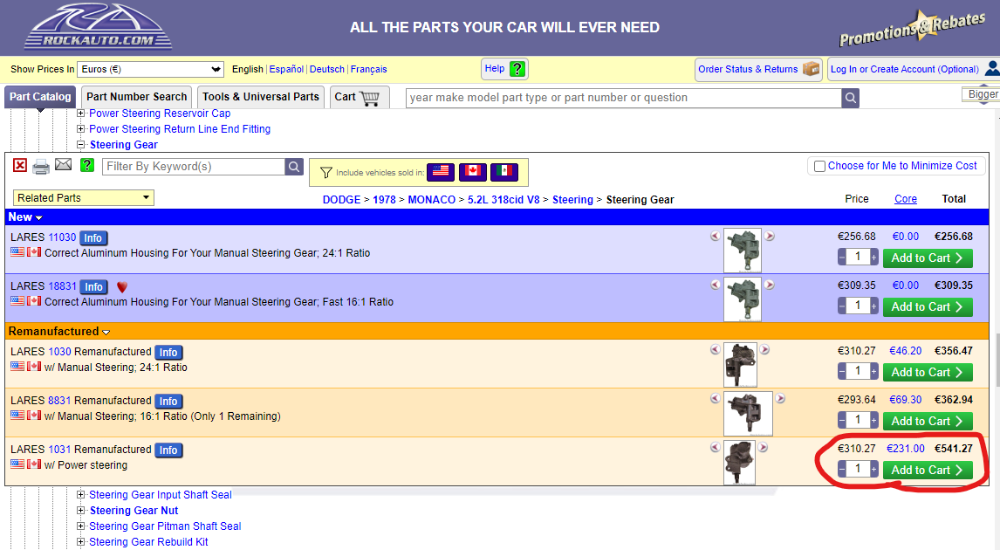This screenshot has height=550, width=1000.
Task: Expand Power Steering Return Line End Fitting node
Action: click(x=81, y=129)
